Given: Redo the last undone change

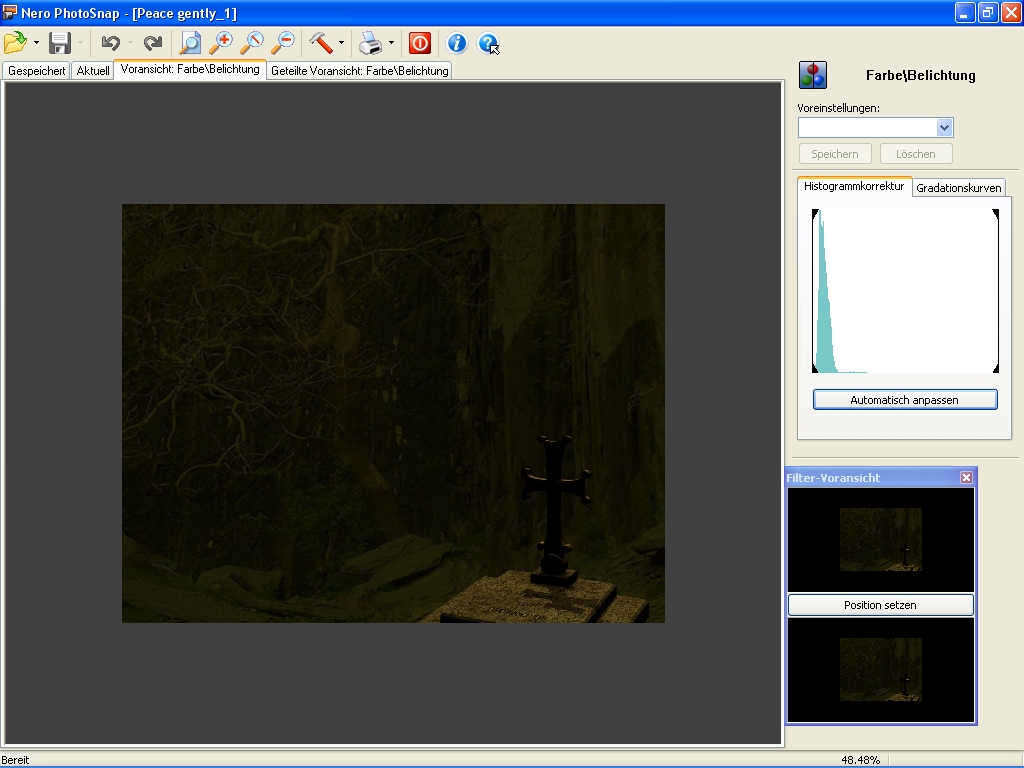Looking at the screenshot, I should [x=153, y=43].
